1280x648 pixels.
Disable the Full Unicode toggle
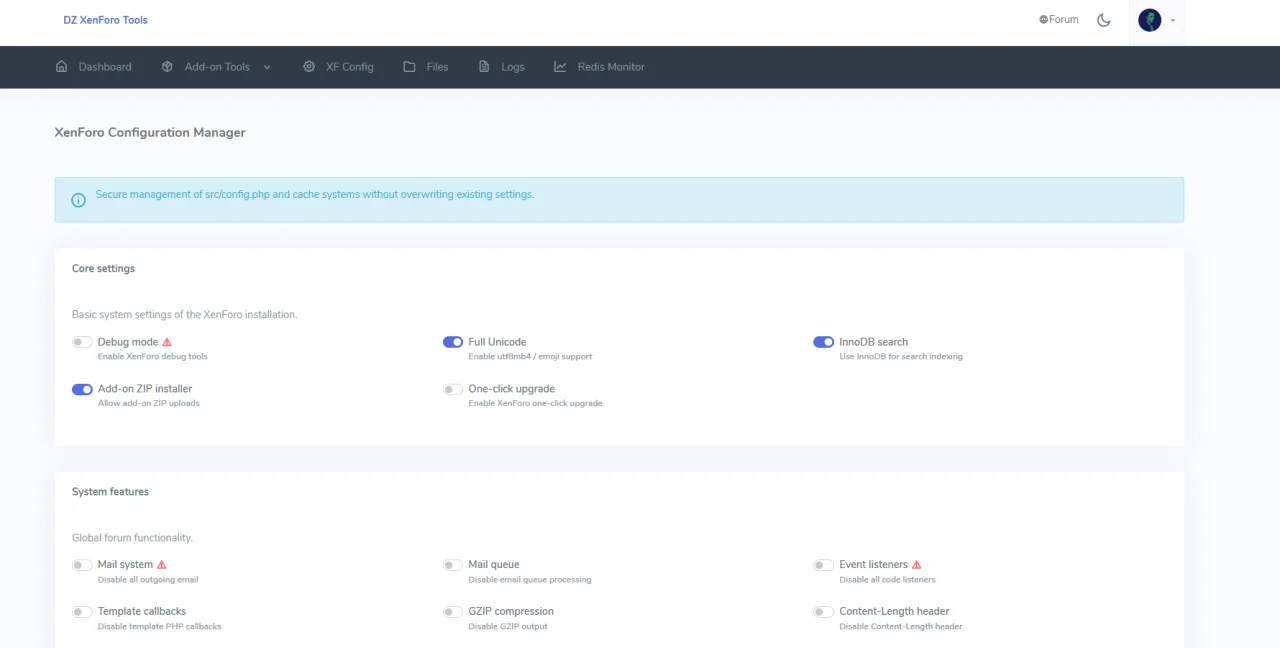[453, 342]
